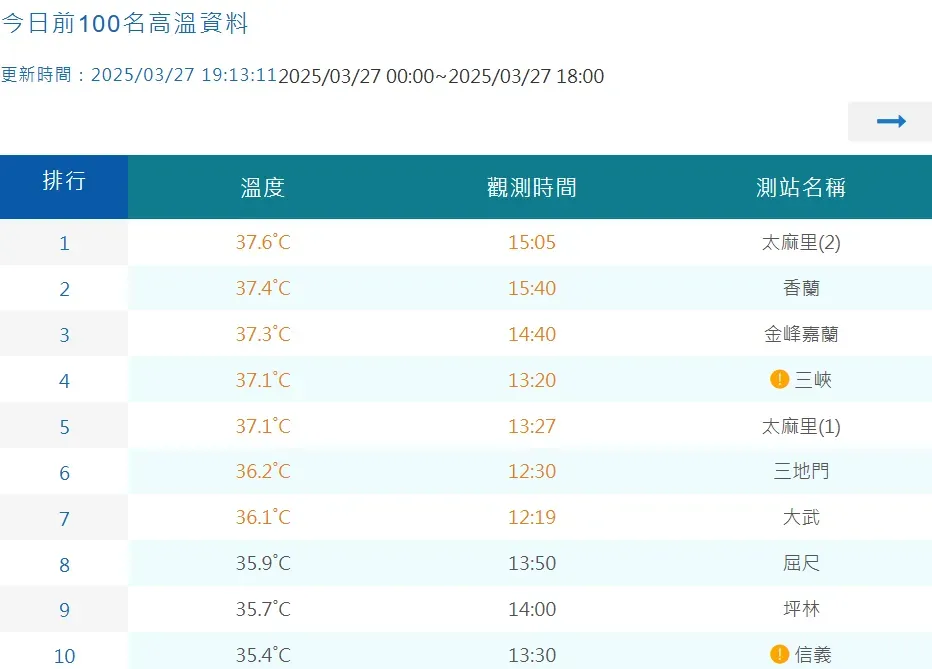This screenshot has height=669, width=932.
Task: Select the 溫度 column header
Action: tap(263, 187)
